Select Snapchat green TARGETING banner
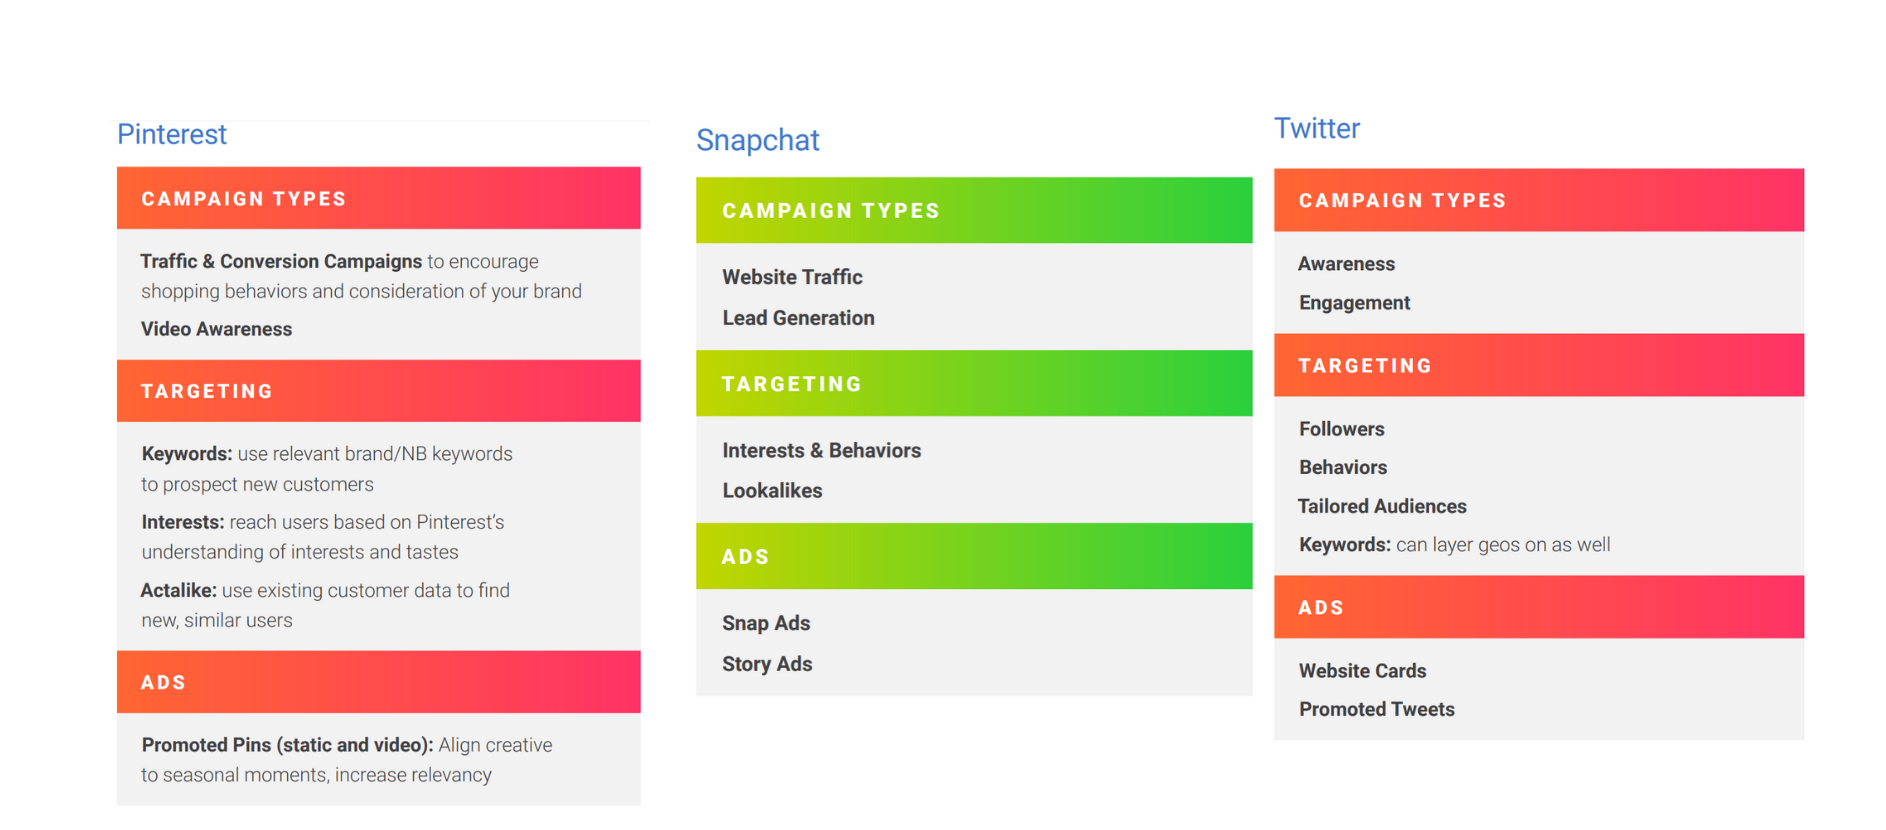The height and width of the screenshot is (830, 1886). pos(973,384)
